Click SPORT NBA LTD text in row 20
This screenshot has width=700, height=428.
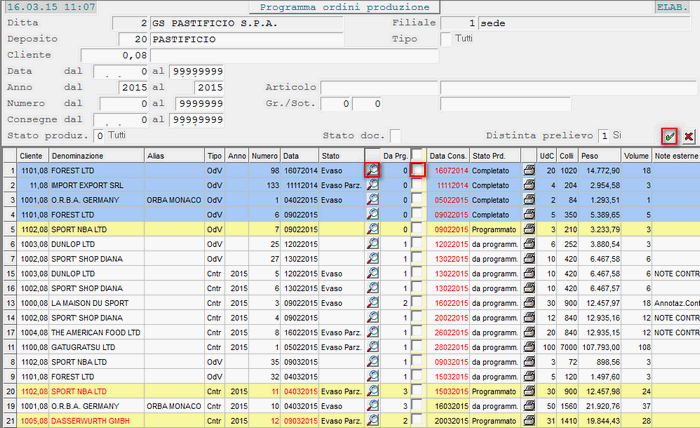[79, 391]
